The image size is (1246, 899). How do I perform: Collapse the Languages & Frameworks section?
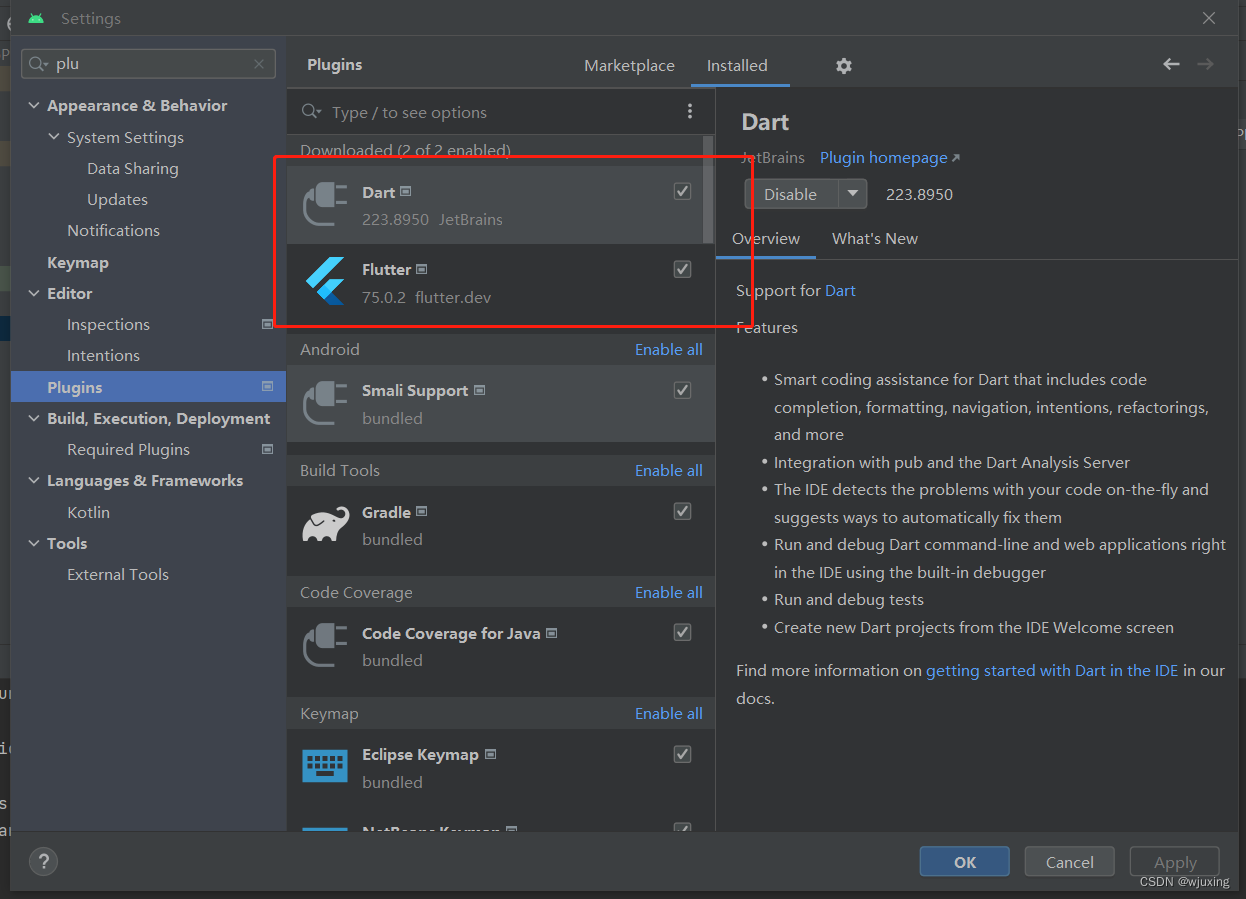(x=34, y=481)
